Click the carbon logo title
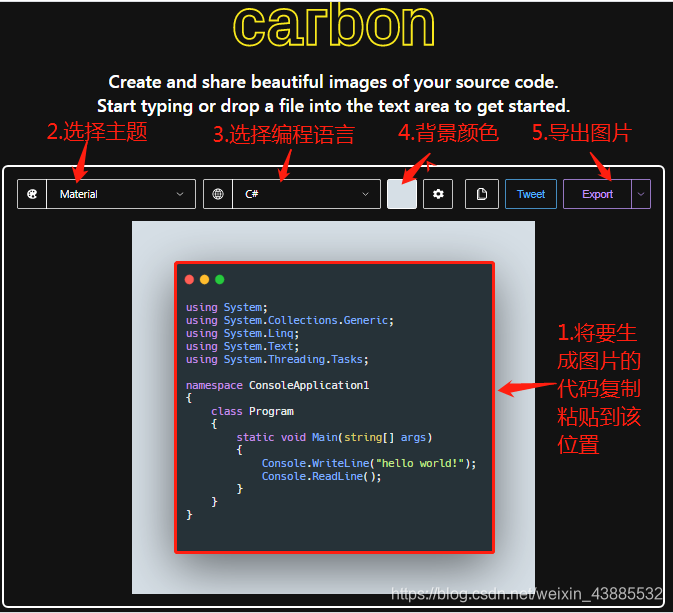The image size is (673, 613). 334,24
